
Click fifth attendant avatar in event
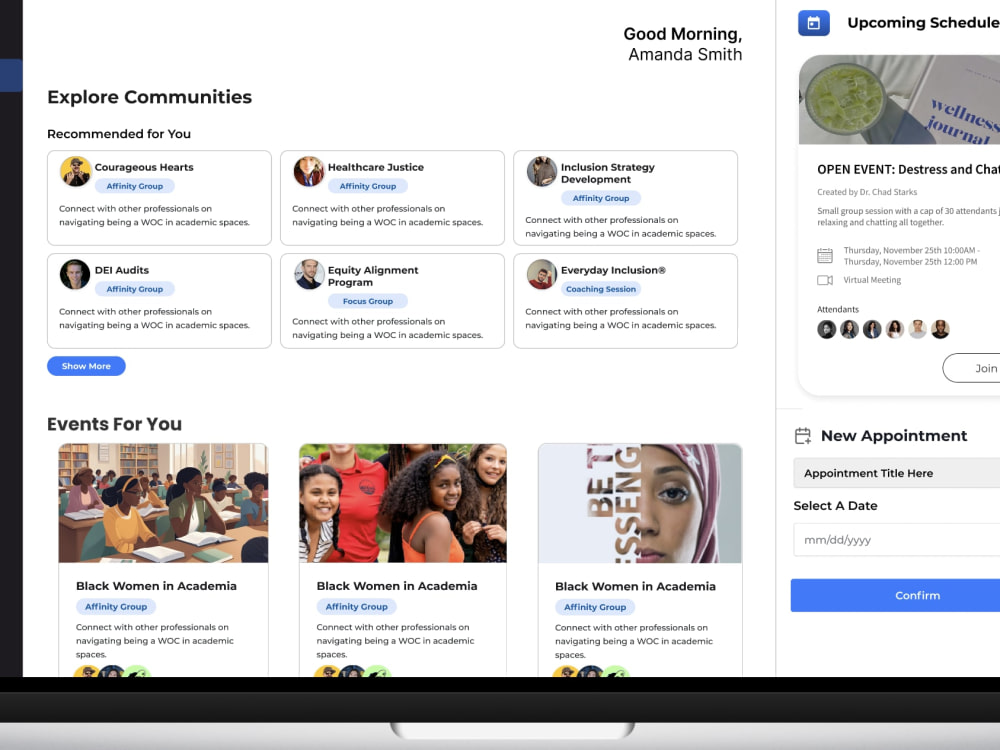tap(917, 329)
